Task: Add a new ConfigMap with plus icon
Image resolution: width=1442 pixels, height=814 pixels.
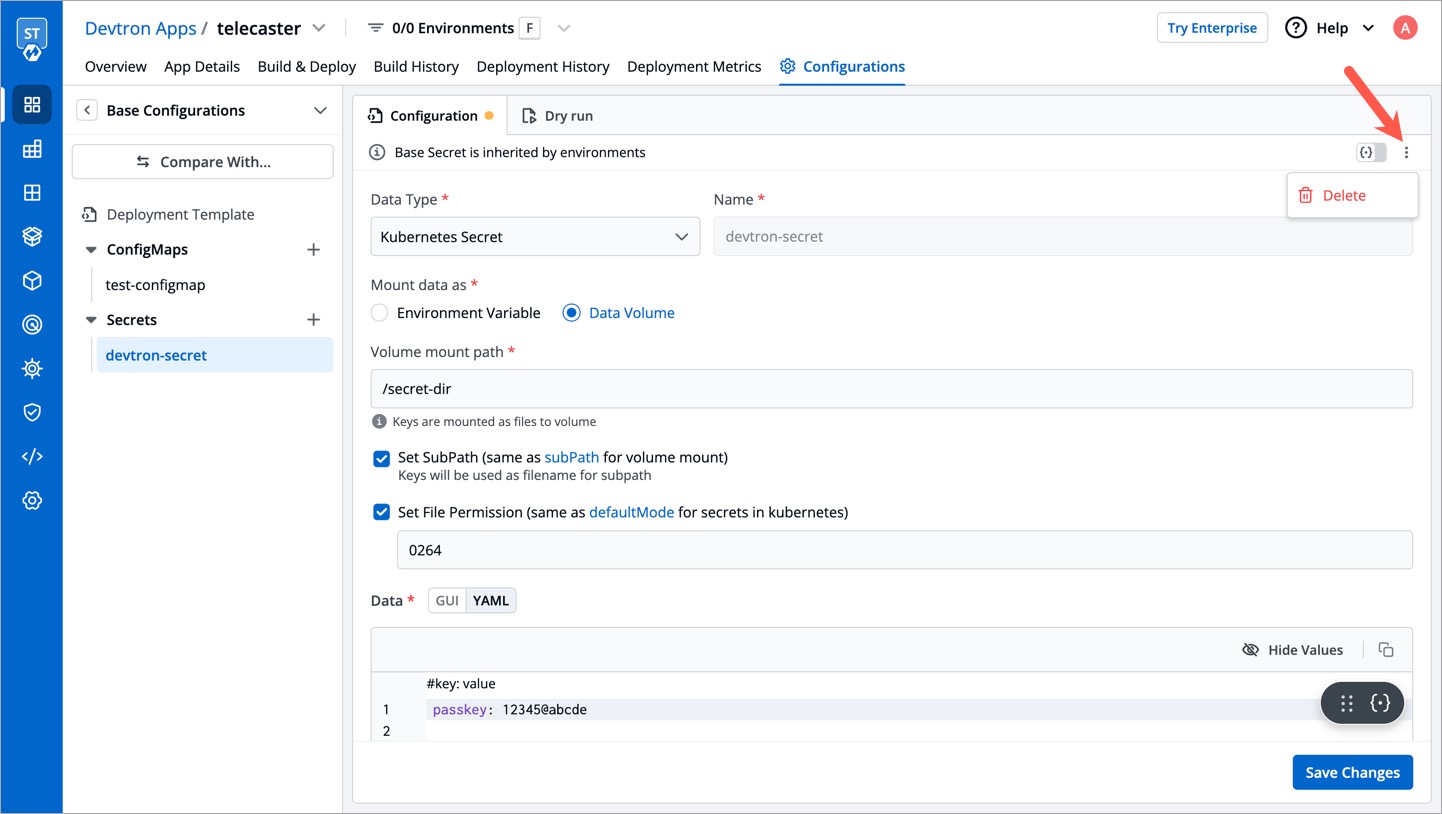Action: tap(313, 250)
